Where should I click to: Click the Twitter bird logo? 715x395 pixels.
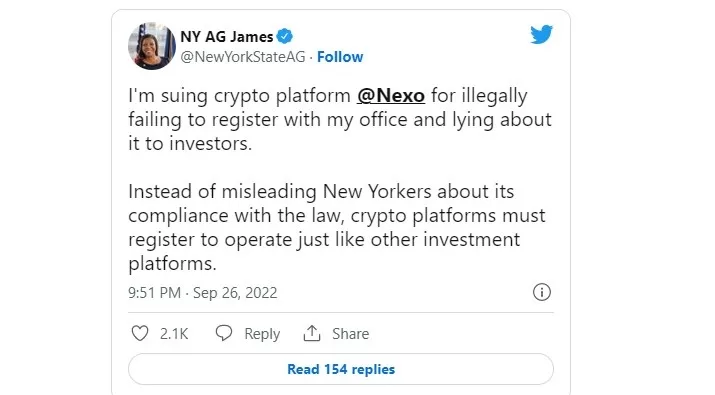point(541,35)
